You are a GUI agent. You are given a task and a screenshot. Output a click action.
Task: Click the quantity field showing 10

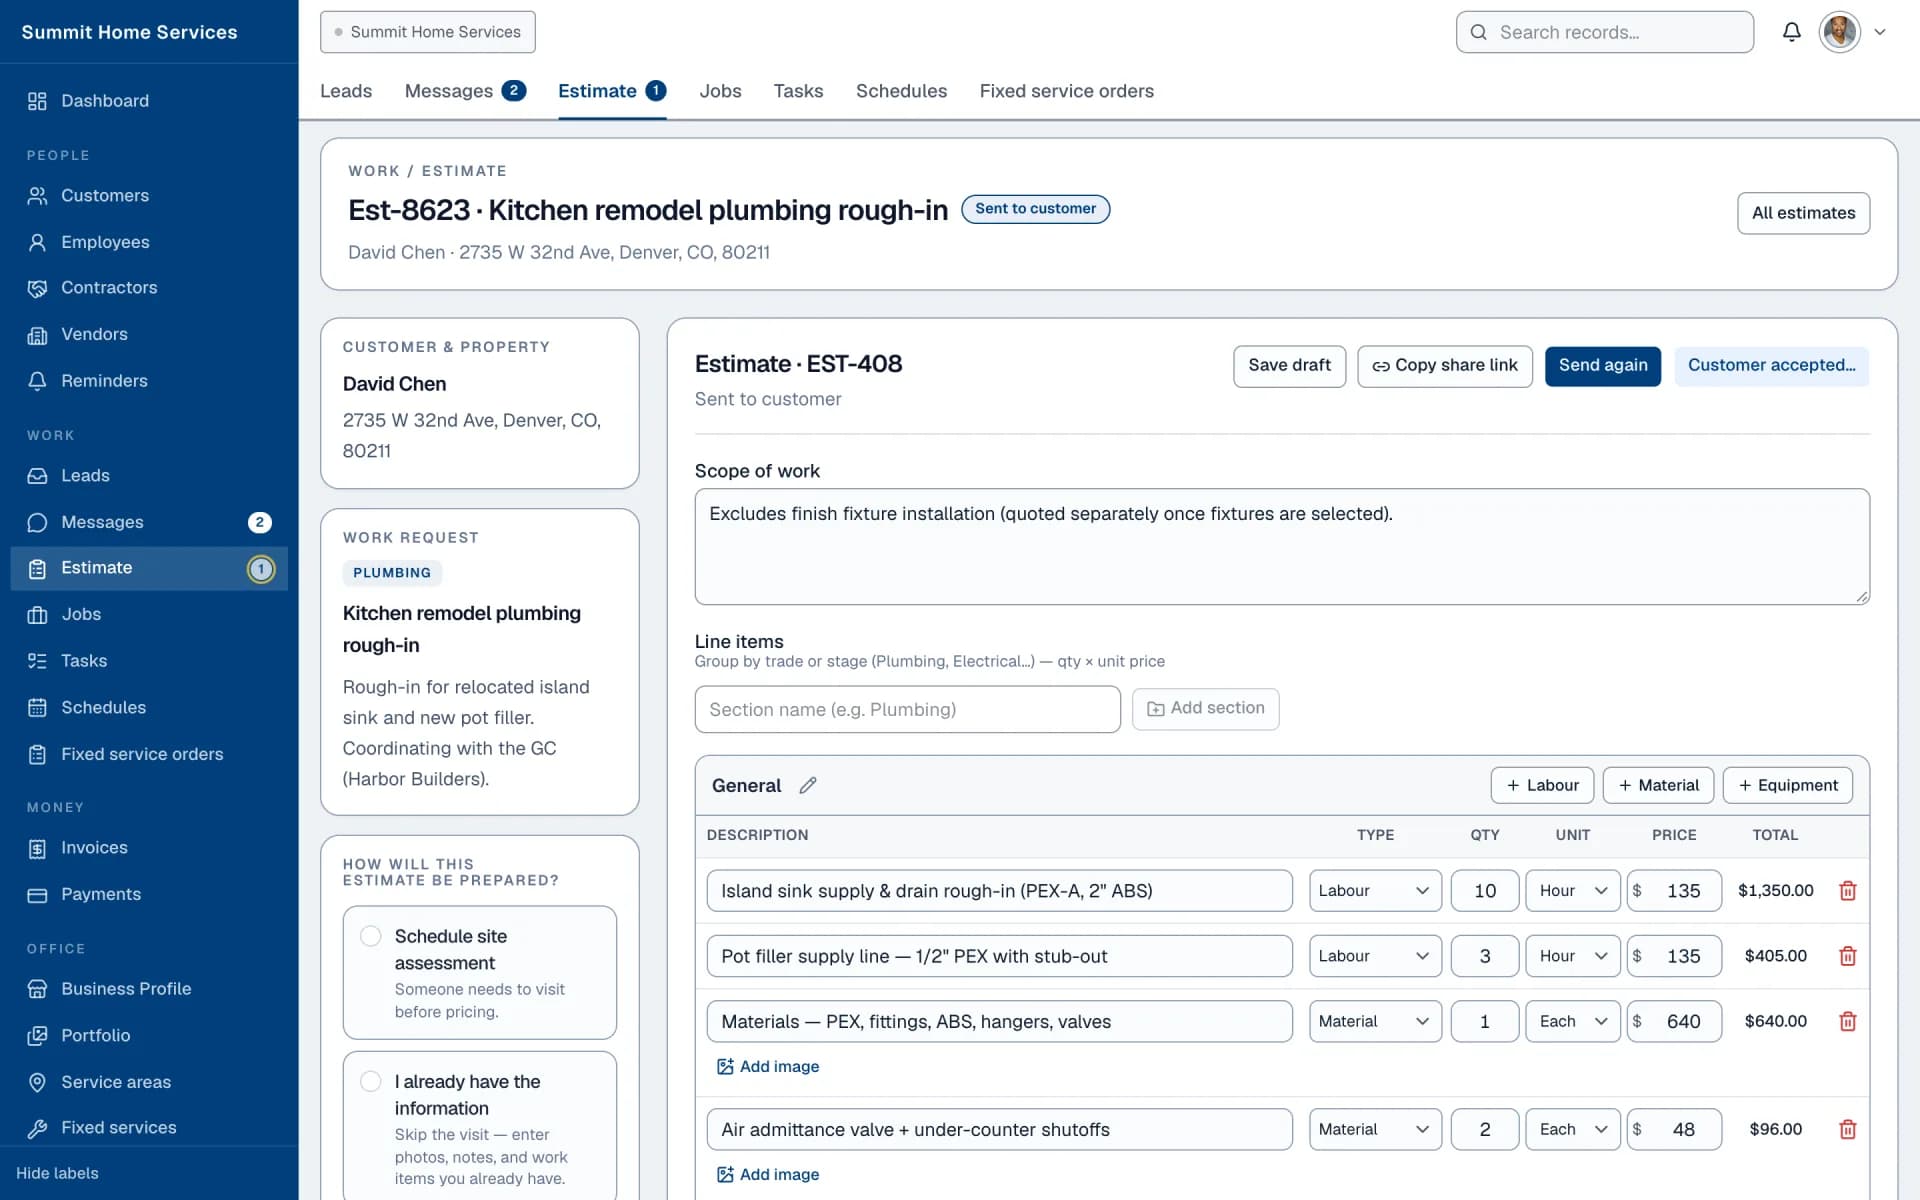click(1484, 890)
